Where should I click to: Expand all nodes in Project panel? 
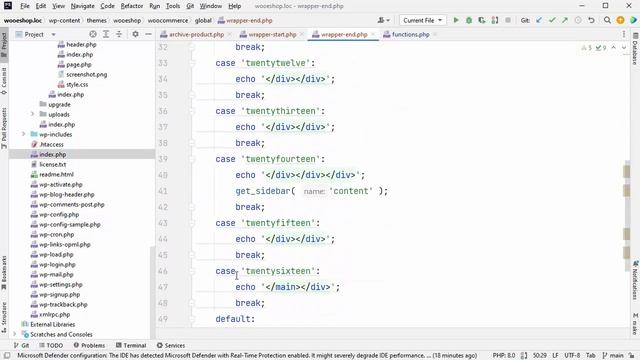coord(106,34)
